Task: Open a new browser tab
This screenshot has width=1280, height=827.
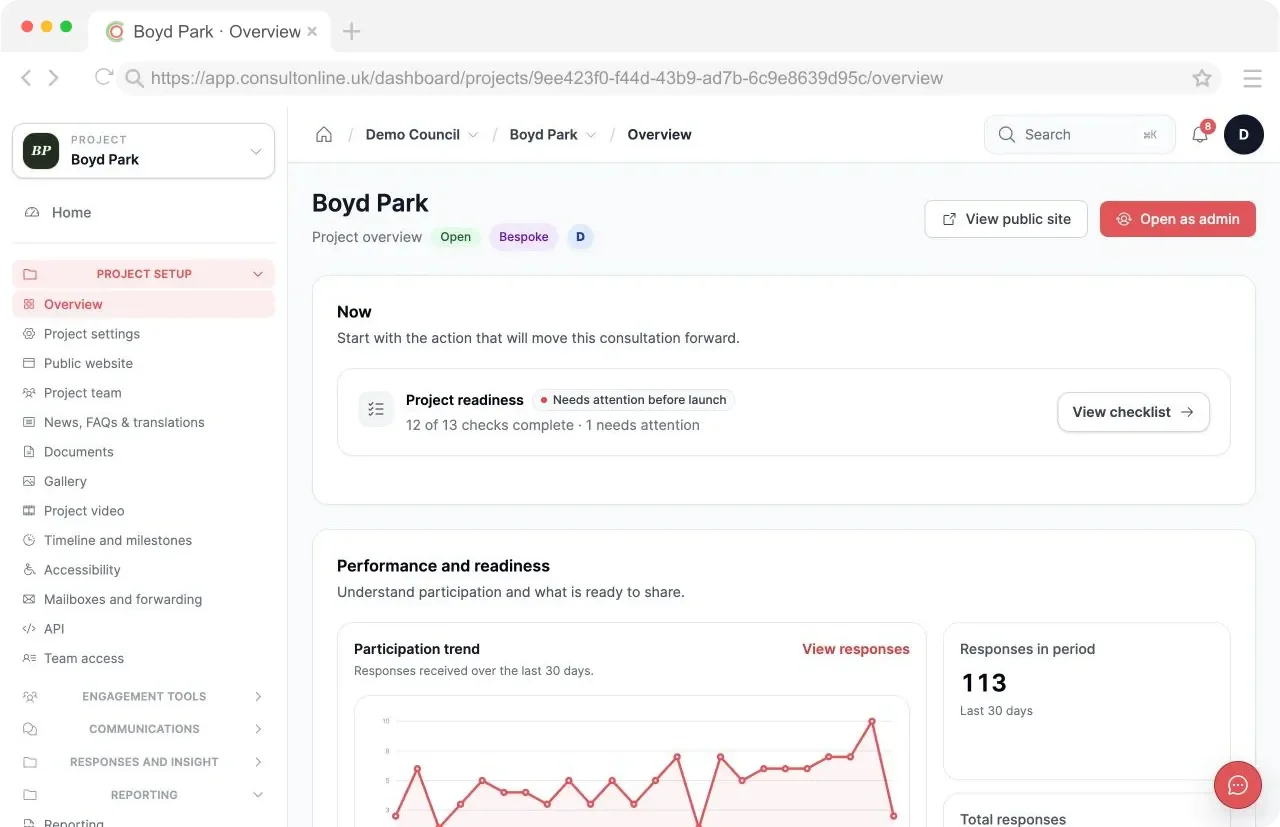Action: click(x=351, y=31)
